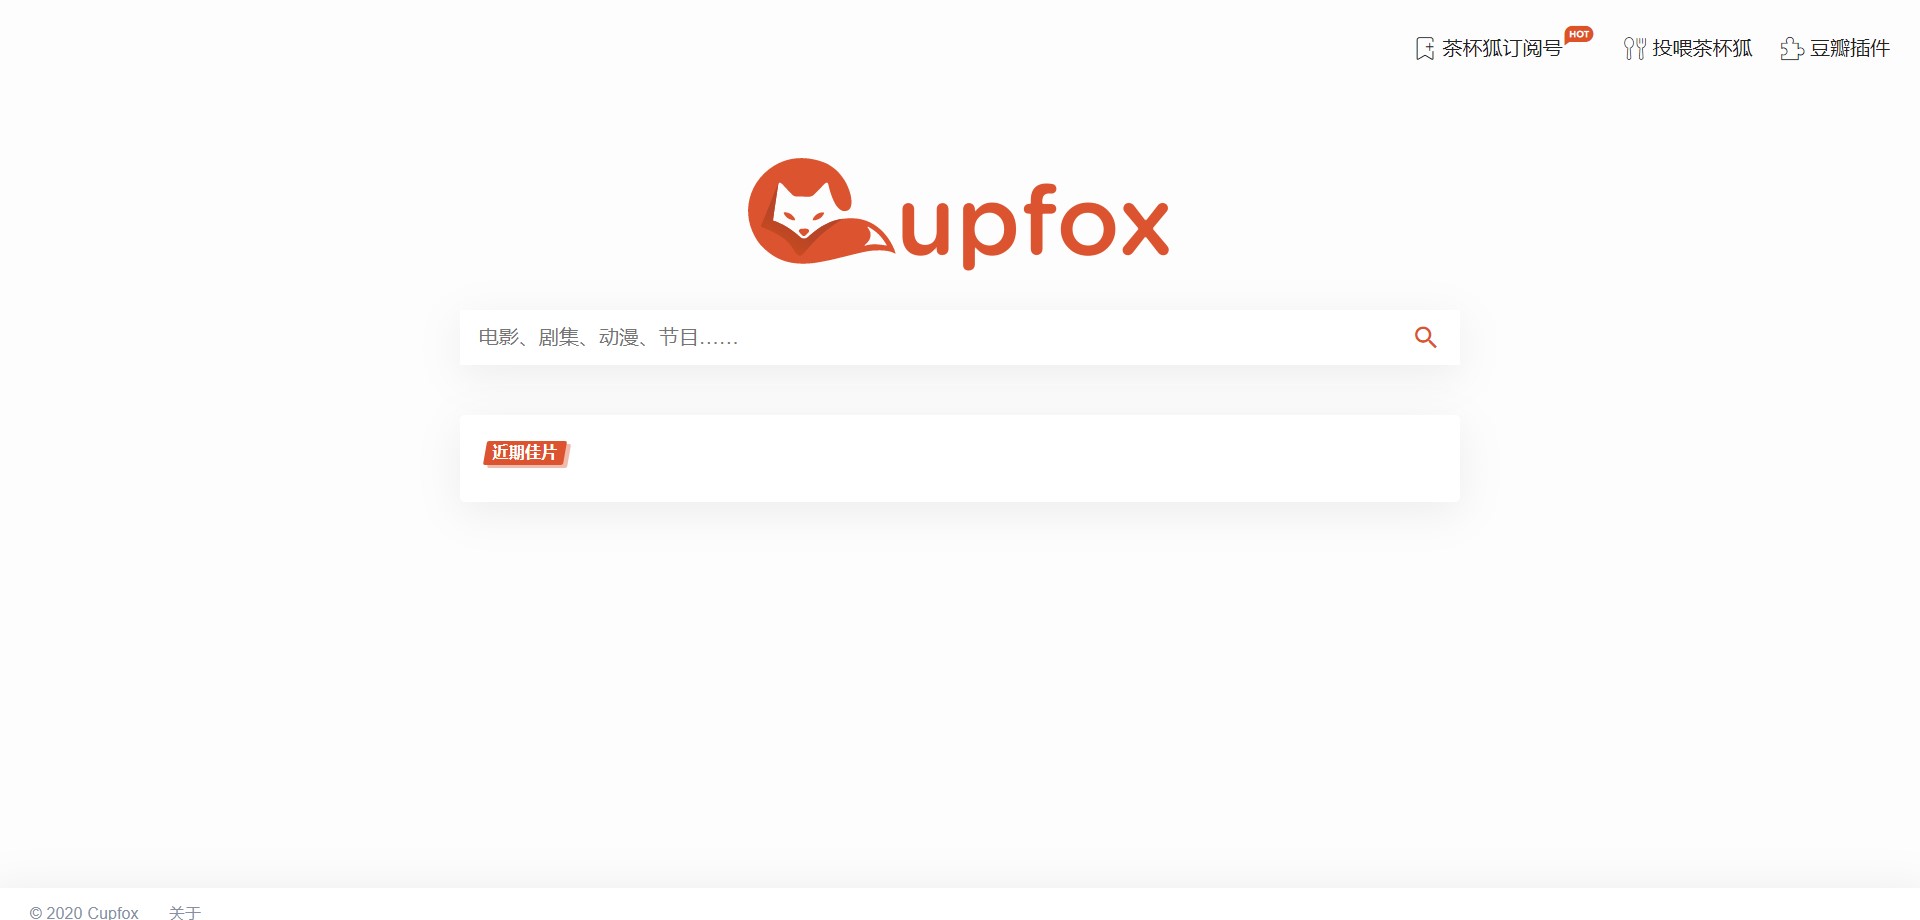Click the magnifier search icon
The height and width of the screenshot is (920, 1920).
click(1425, 338)
